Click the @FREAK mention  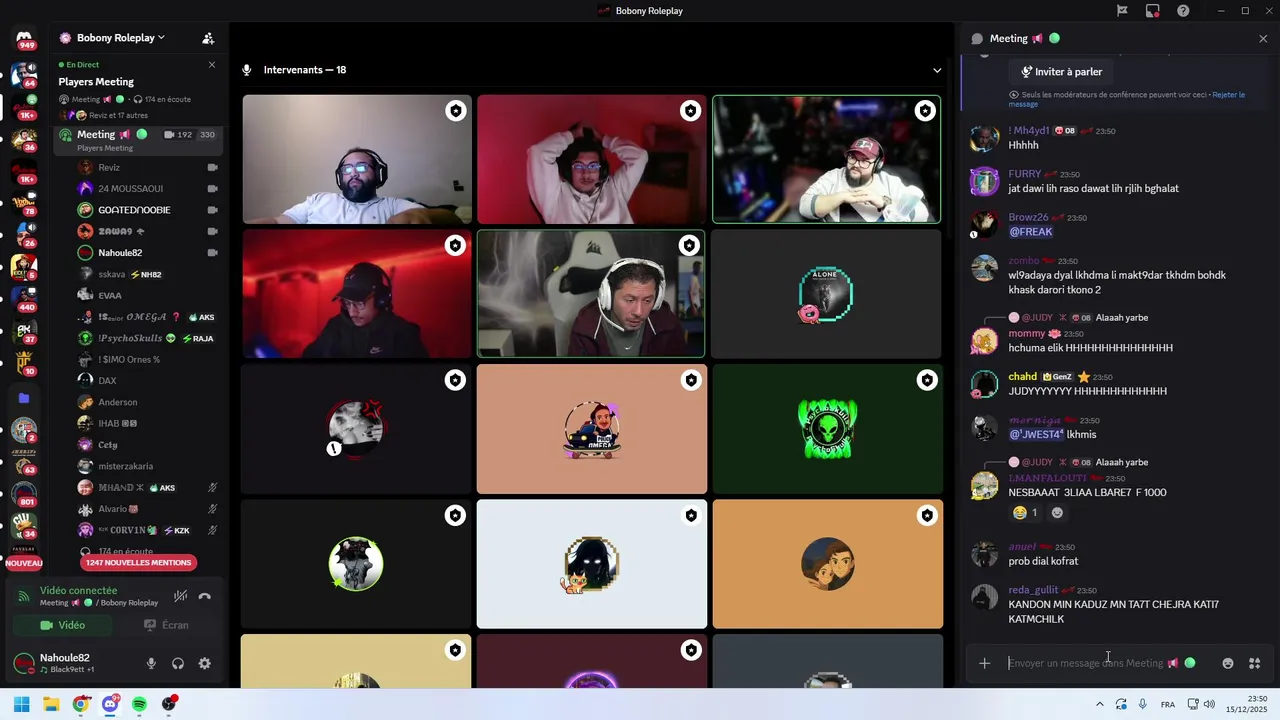(1031, 232)
